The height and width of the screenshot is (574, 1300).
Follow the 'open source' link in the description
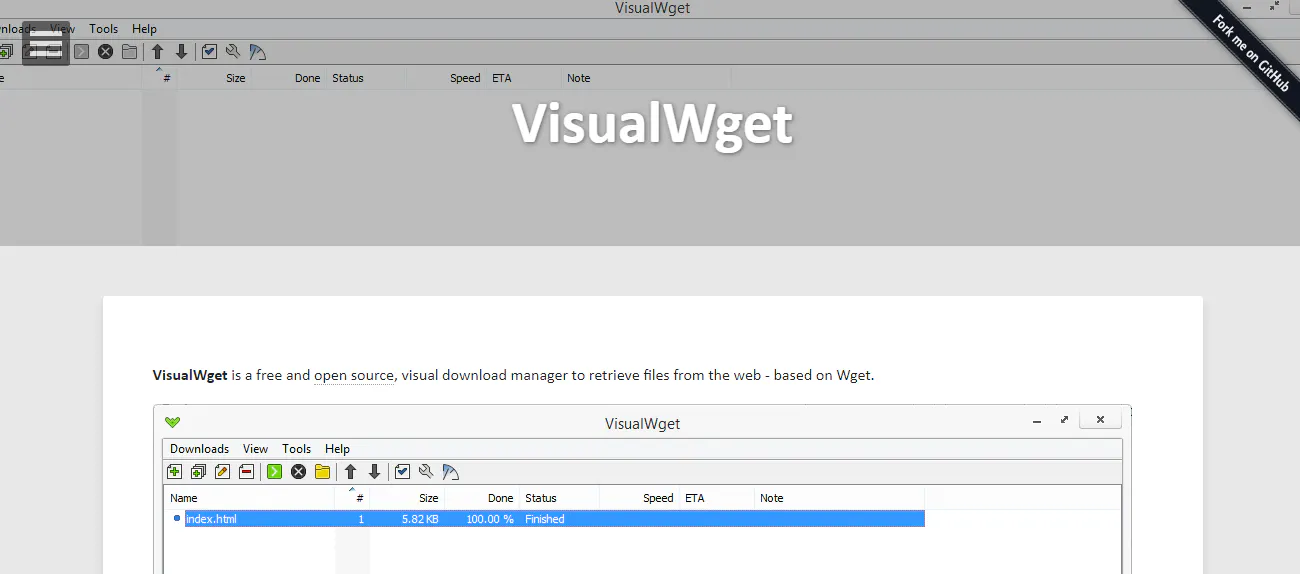point(354,376)
